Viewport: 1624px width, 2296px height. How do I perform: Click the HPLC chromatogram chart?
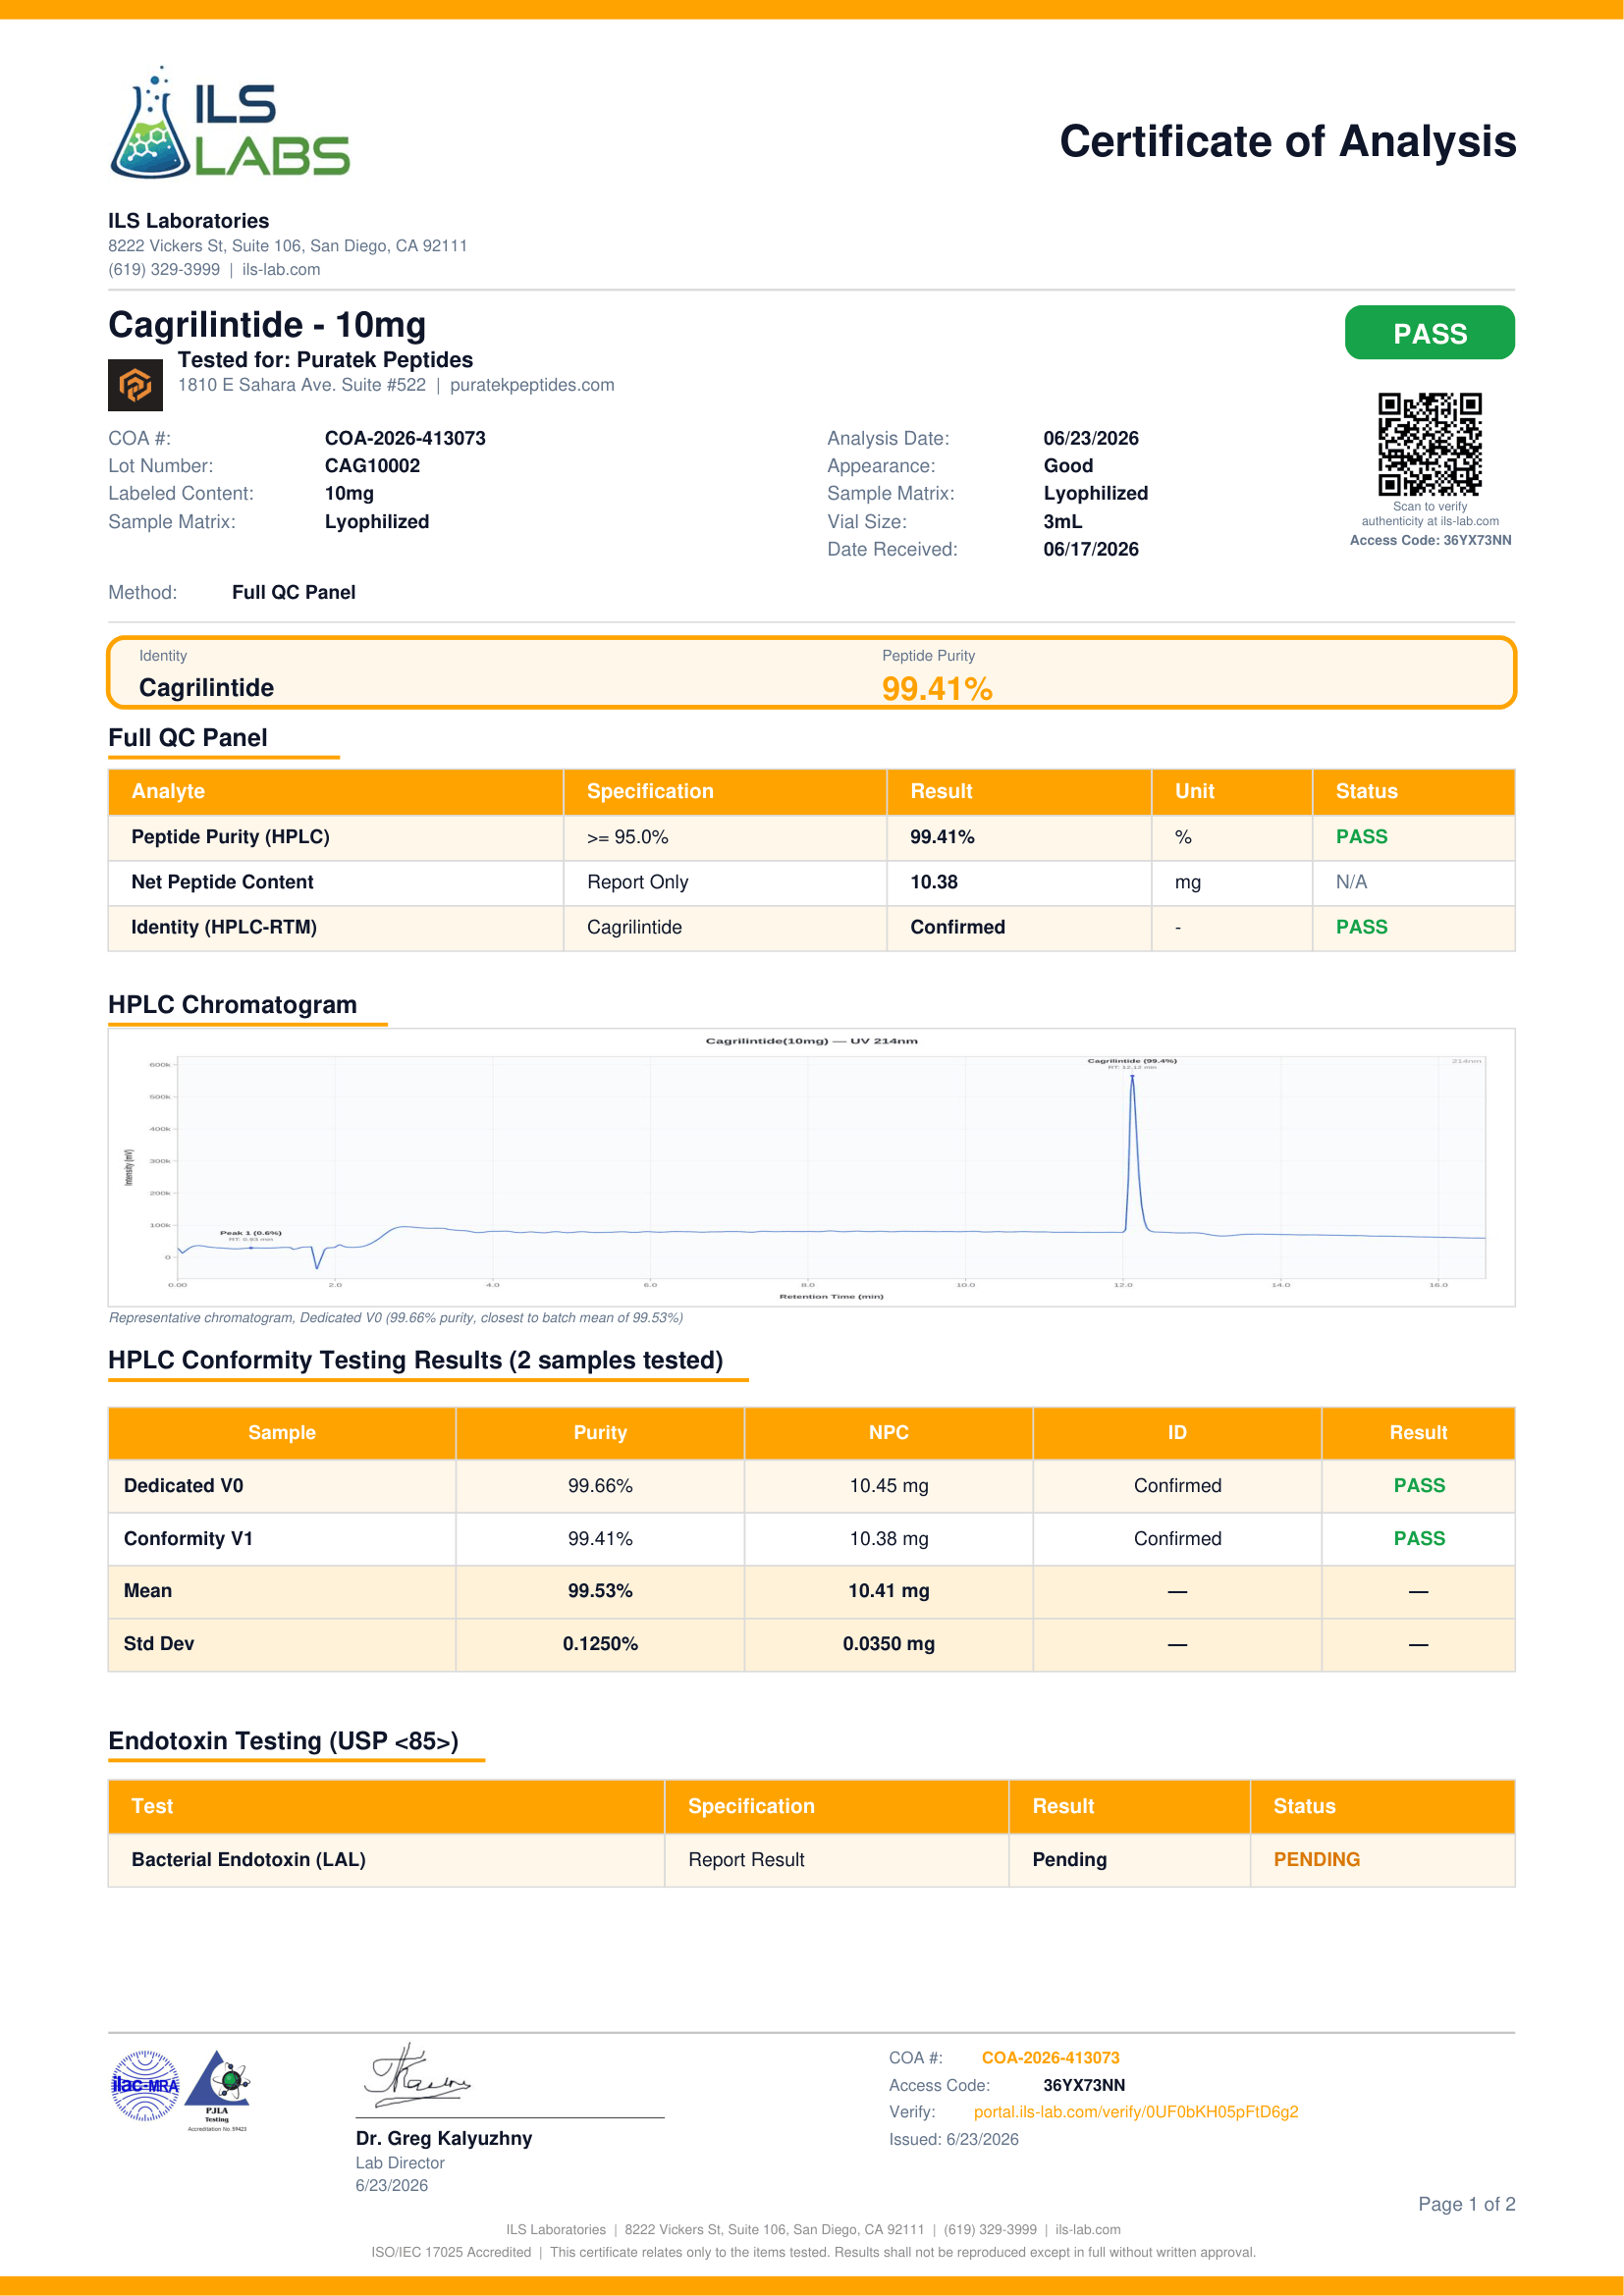click(x=811, y=1167)
